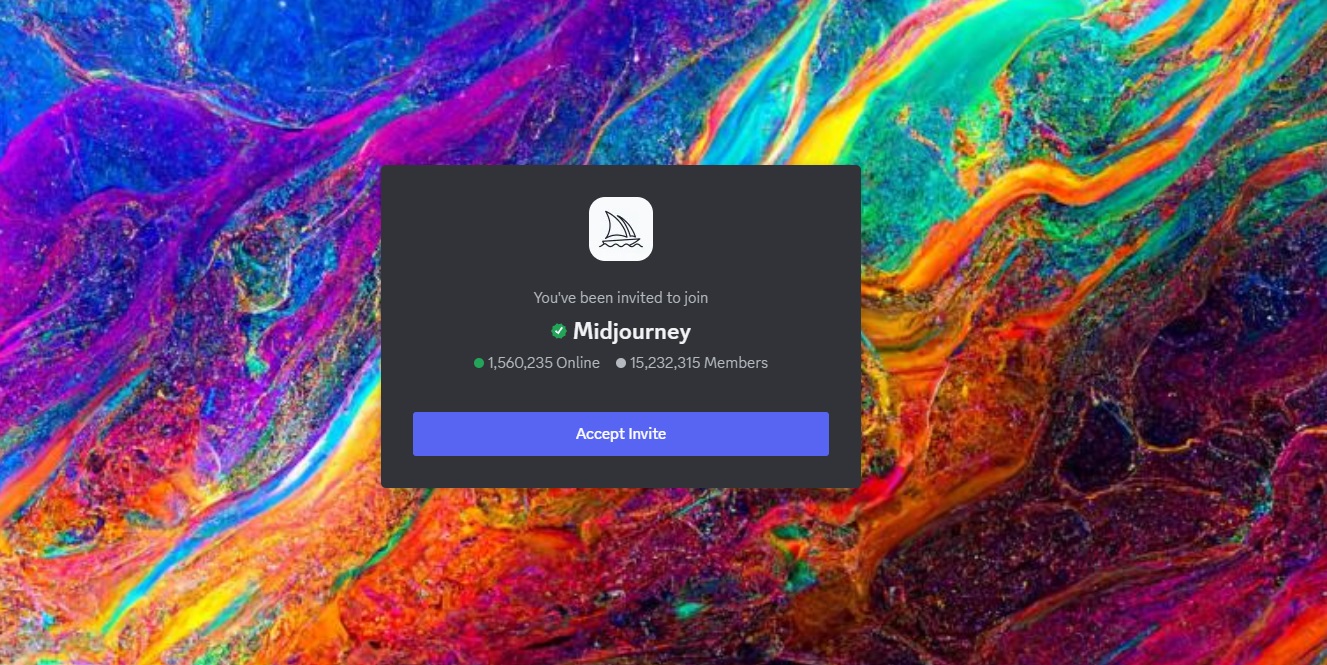Click colorful background below the invite card
Viewport: 1327px width, 665px height.
coord(620,580)
